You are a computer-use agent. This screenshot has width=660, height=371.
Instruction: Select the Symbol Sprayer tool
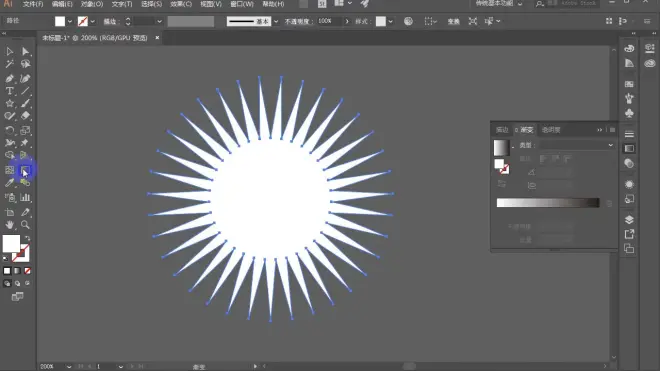click(x=9, y=198)
